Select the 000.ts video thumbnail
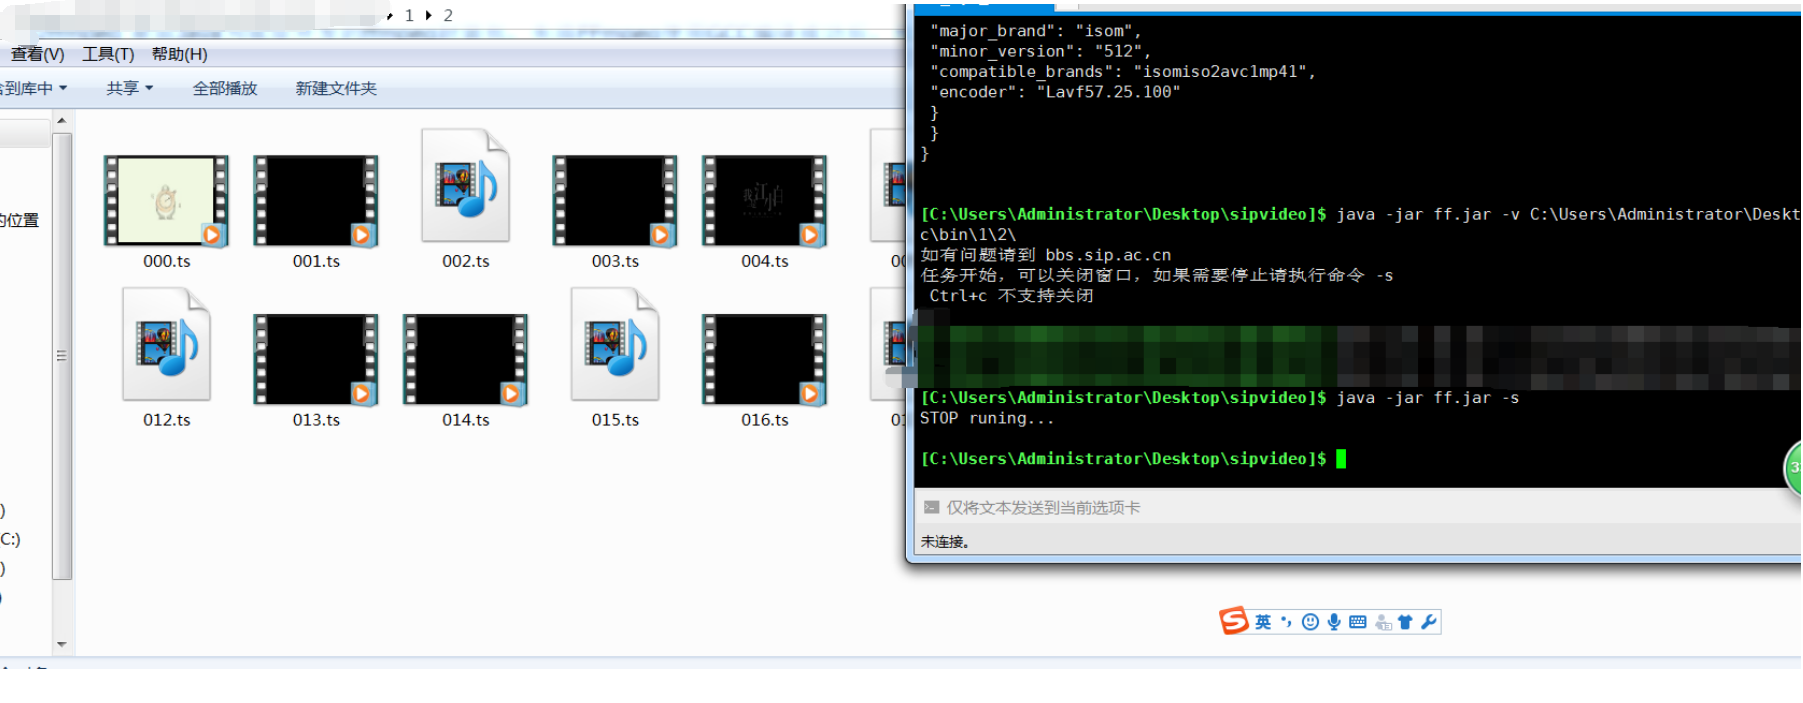 [x=166, y=200]
